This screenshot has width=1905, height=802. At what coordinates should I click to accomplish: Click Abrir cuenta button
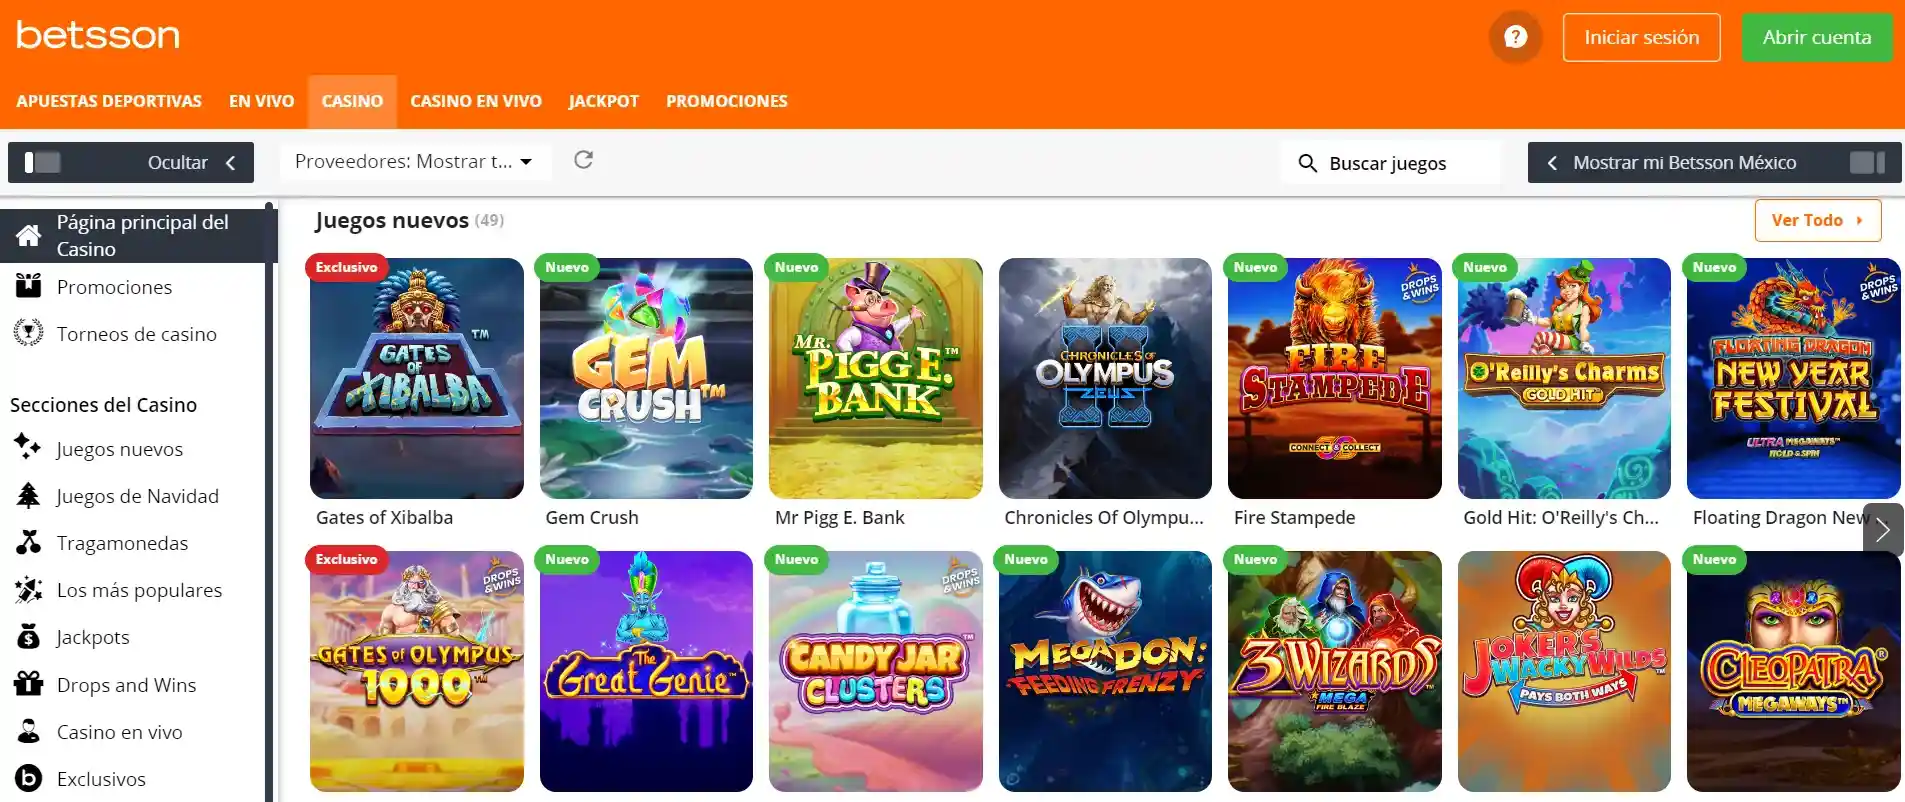(1817, 37)
